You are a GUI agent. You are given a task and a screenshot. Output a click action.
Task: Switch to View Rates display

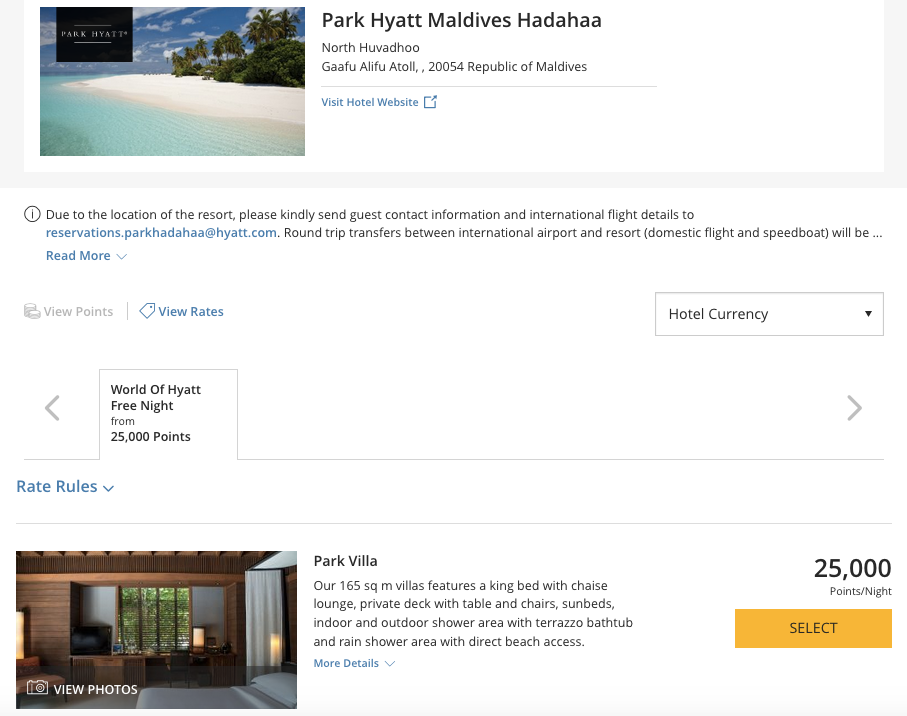click(x=191, y=312)
